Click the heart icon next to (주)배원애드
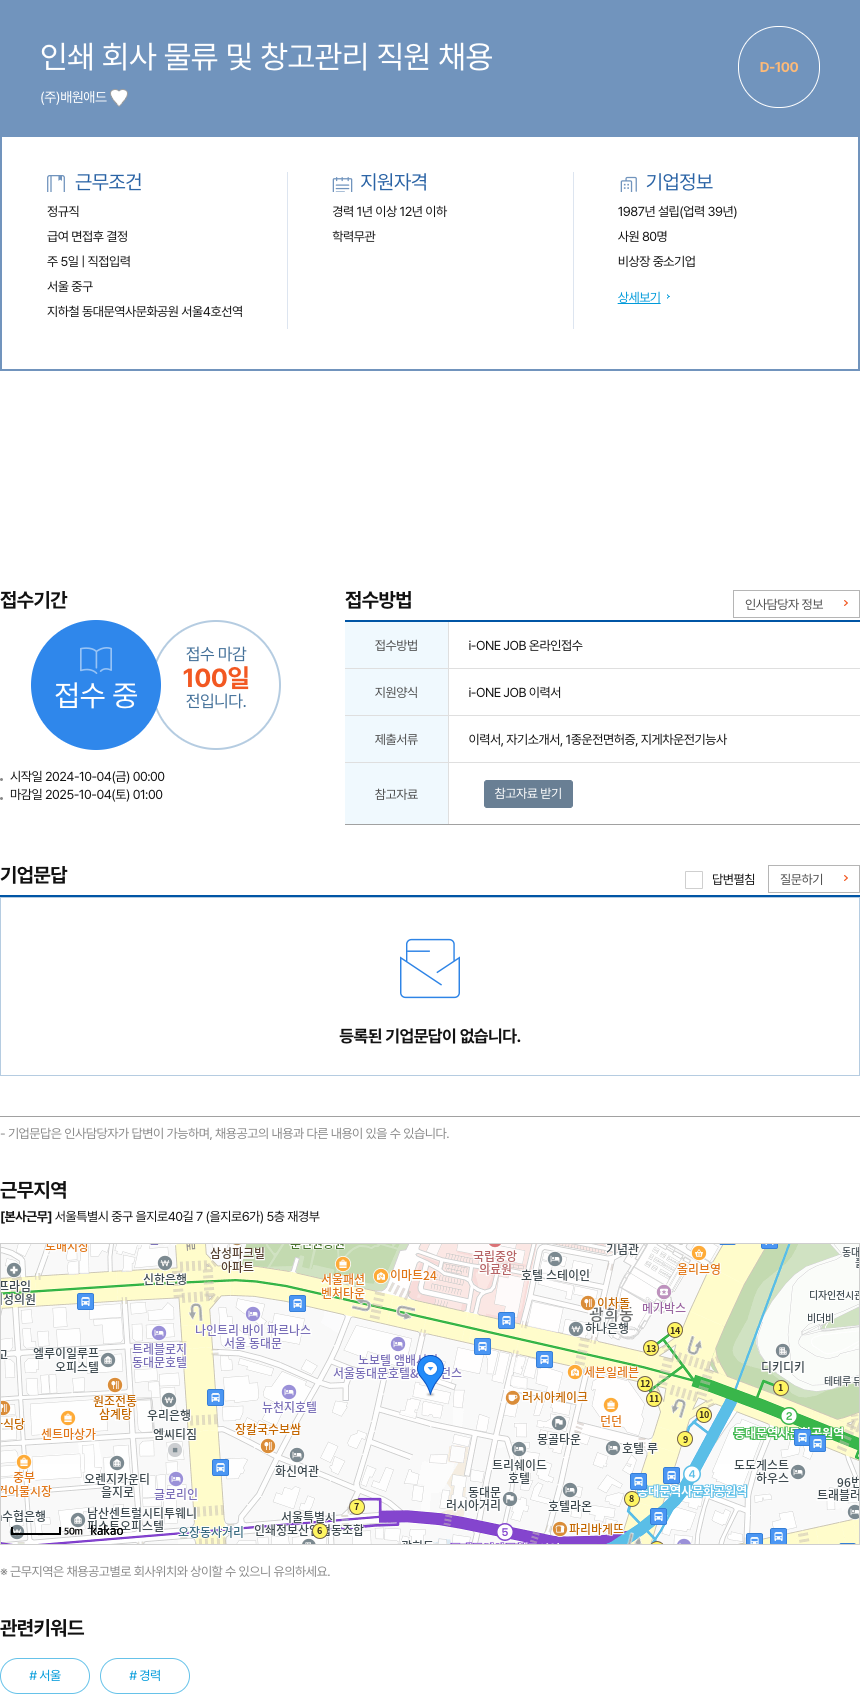 pyautogui.click(x=119, y=97)
